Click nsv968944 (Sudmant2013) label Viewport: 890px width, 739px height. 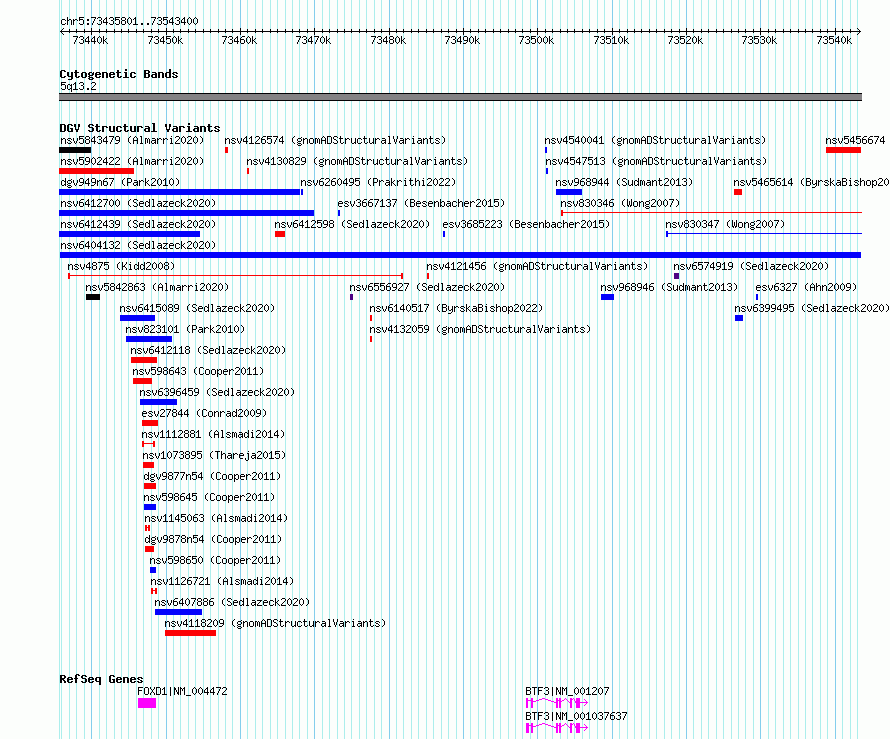pos(624,182)
